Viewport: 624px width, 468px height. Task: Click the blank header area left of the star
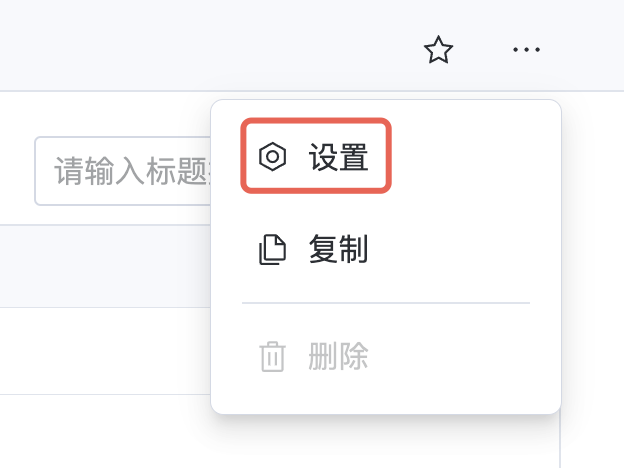pos(207,45)
